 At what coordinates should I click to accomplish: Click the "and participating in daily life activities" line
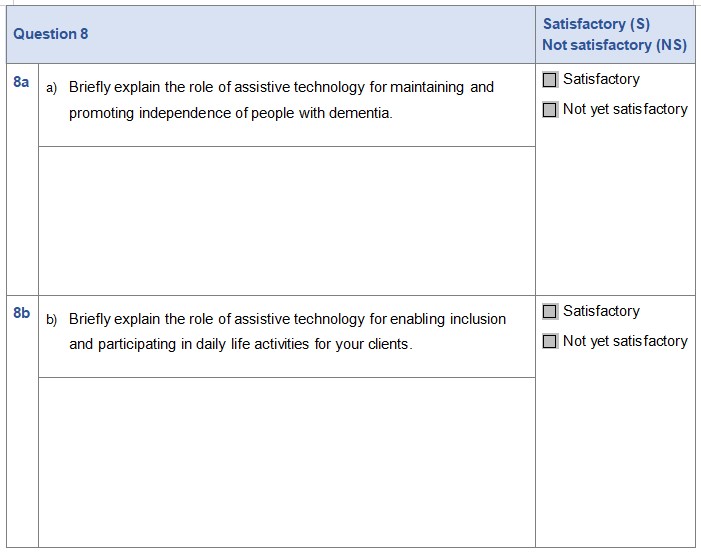240,345
